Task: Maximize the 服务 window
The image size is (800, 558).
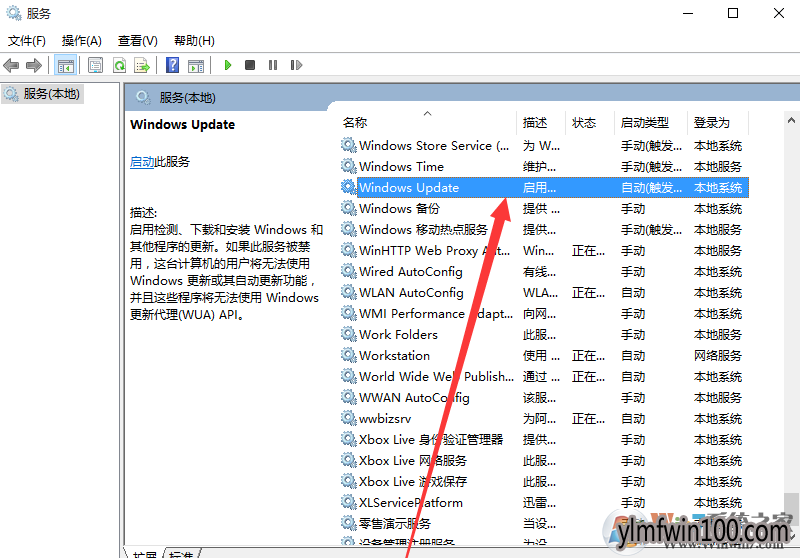Action: (733, 13)
